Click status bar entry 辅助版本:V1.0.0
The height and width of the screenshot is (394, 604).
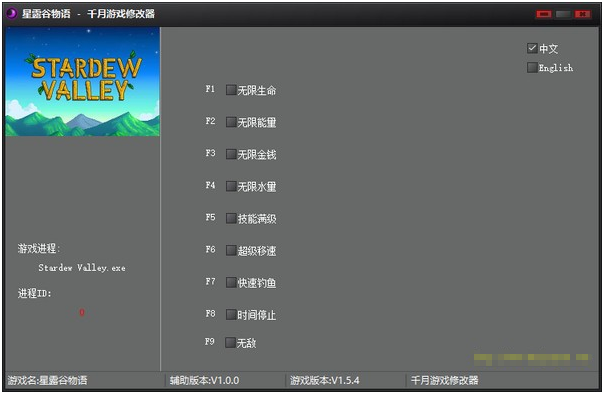(205, 381)
